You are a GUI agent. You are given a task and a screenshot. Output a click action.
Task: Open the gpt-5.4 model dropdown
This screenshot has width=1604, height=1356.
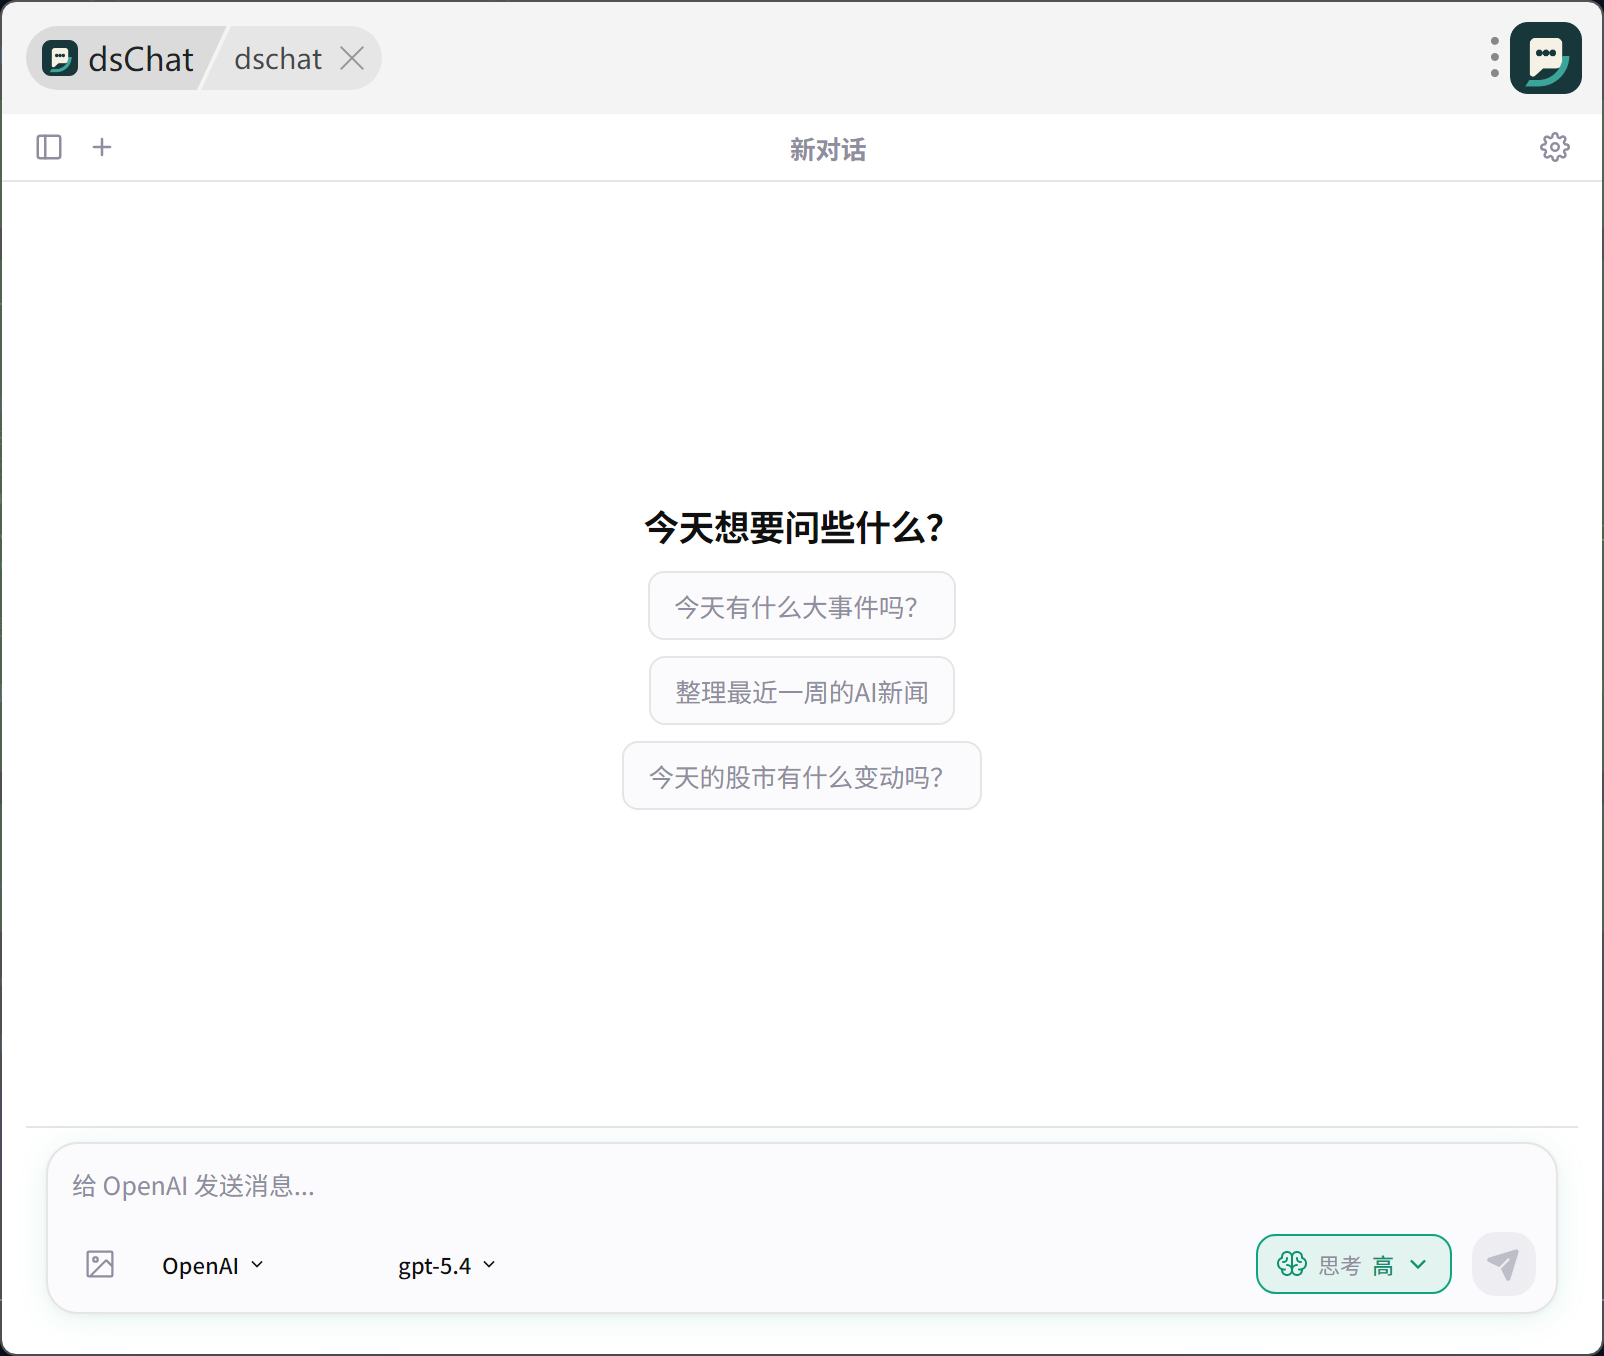pyautogui.click(x=447, y=1265)
